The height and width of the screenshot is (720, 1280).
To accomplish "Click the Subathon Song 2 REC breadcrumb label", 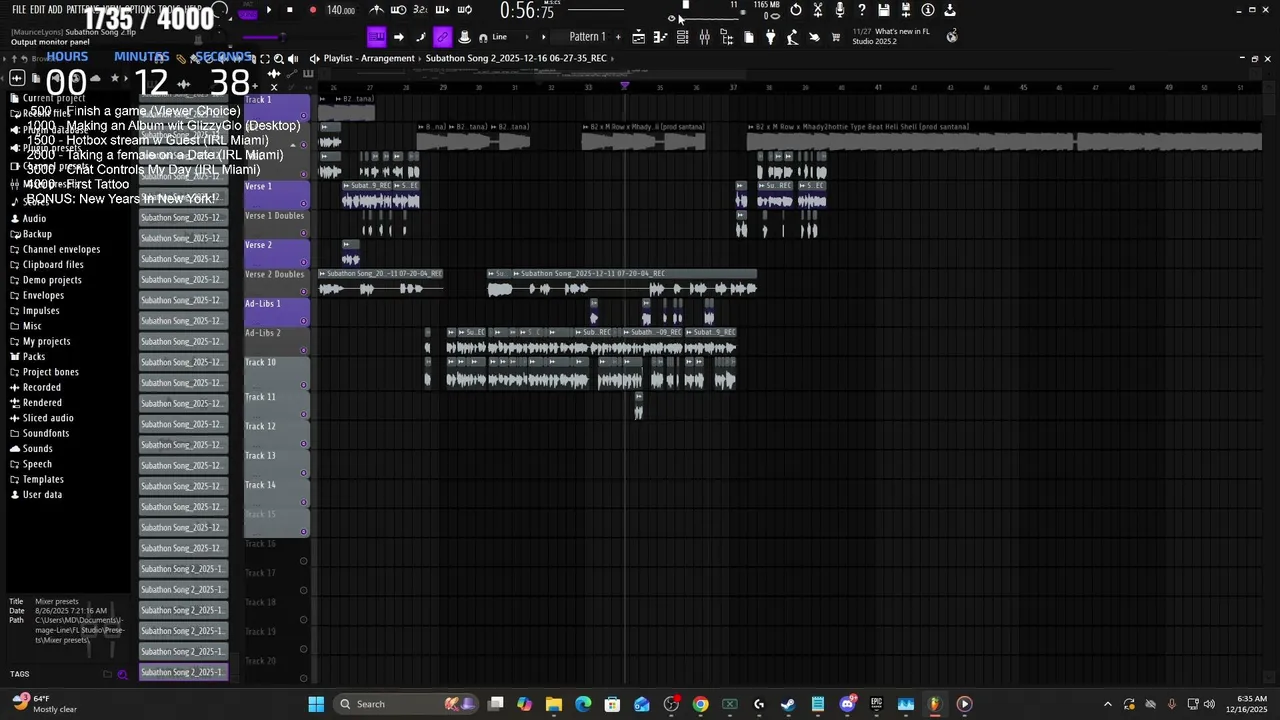I will [x=516, y=58].
